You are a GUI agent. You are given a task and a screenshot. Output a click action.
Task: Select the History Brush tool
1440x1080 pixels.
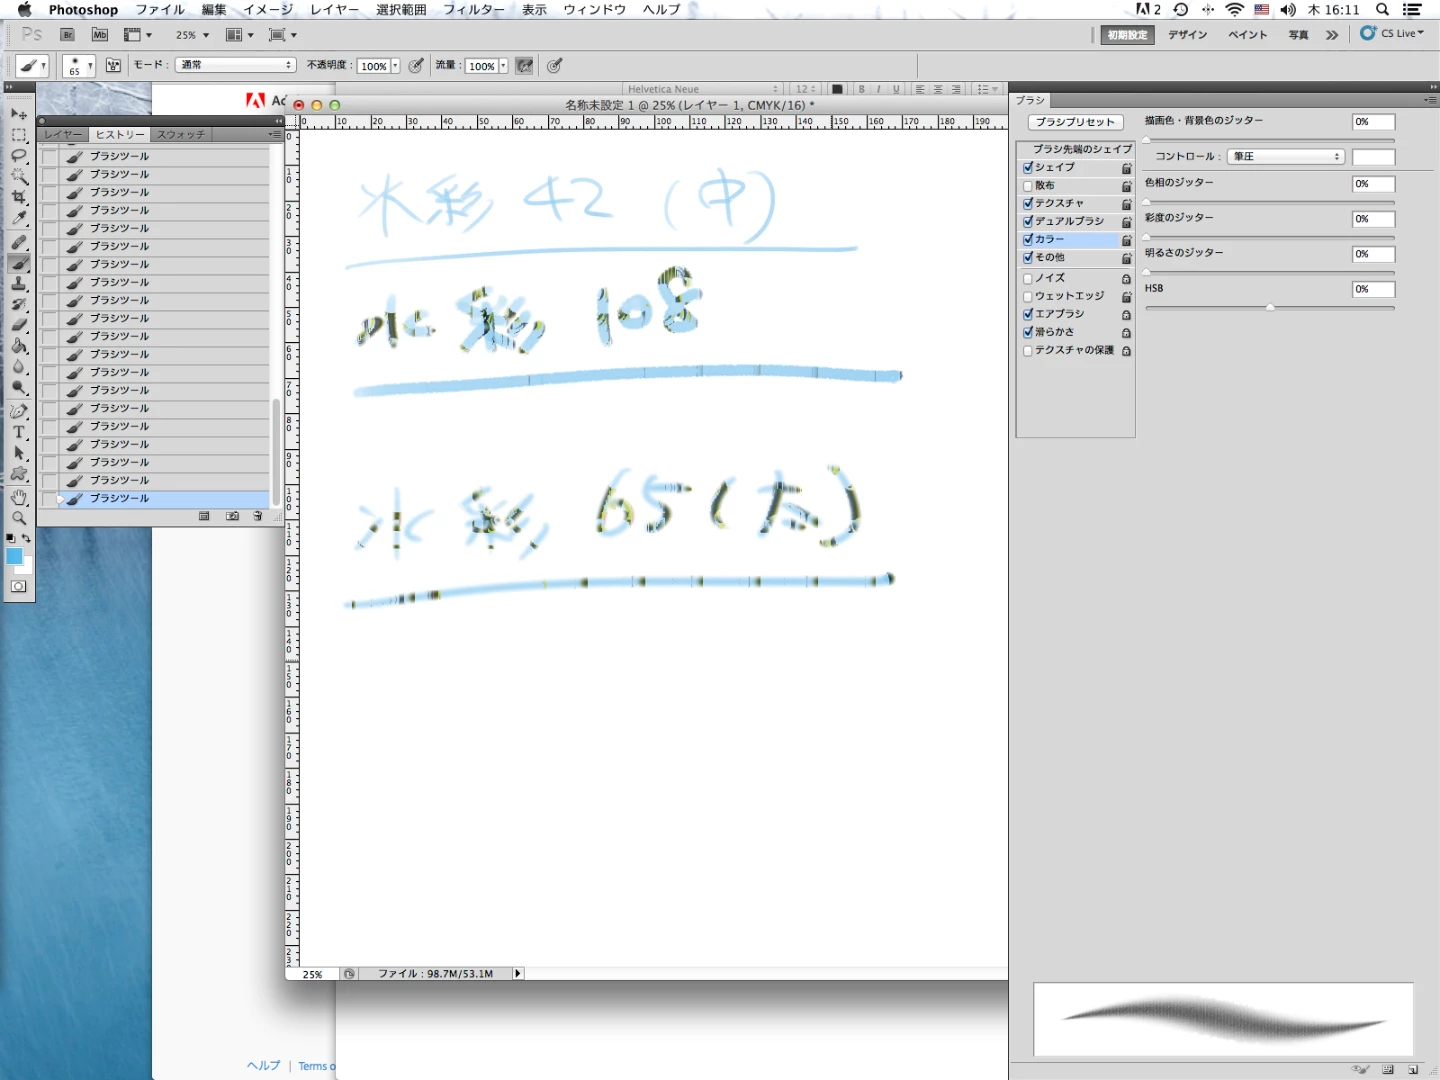19,305
